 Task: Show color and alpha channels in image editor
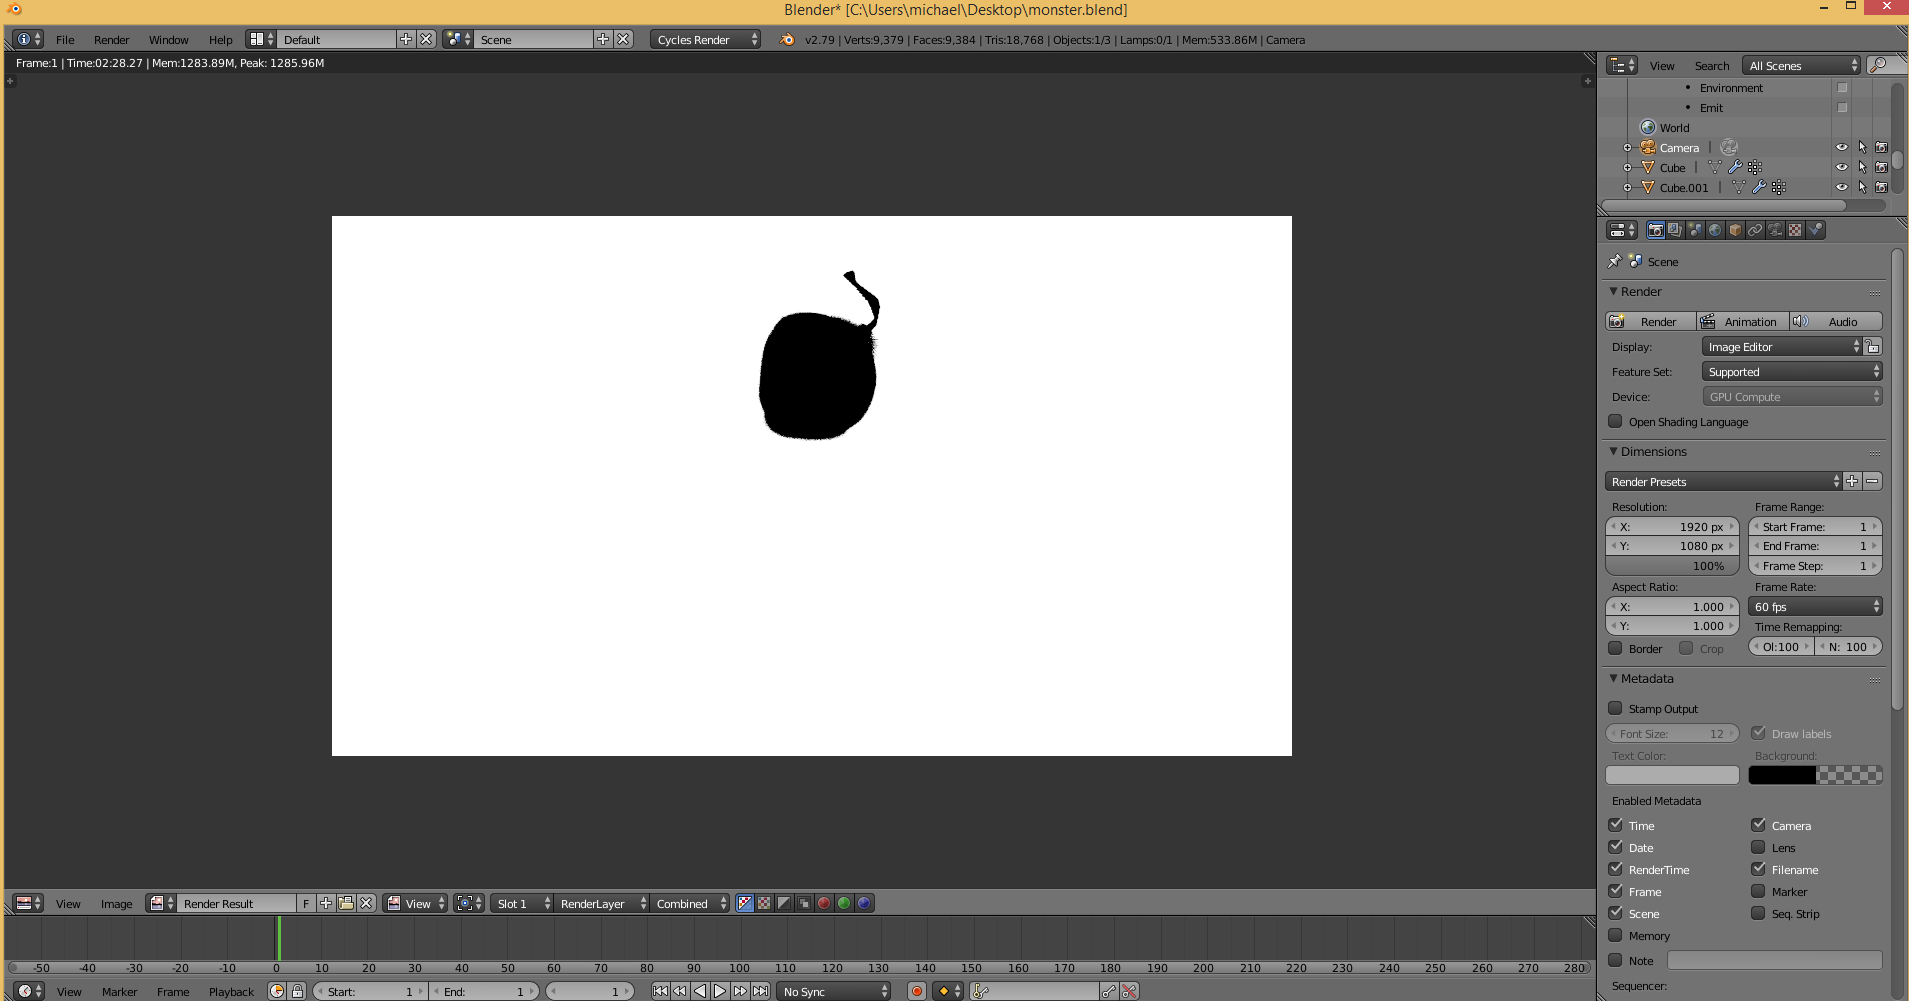coord(744,903)
